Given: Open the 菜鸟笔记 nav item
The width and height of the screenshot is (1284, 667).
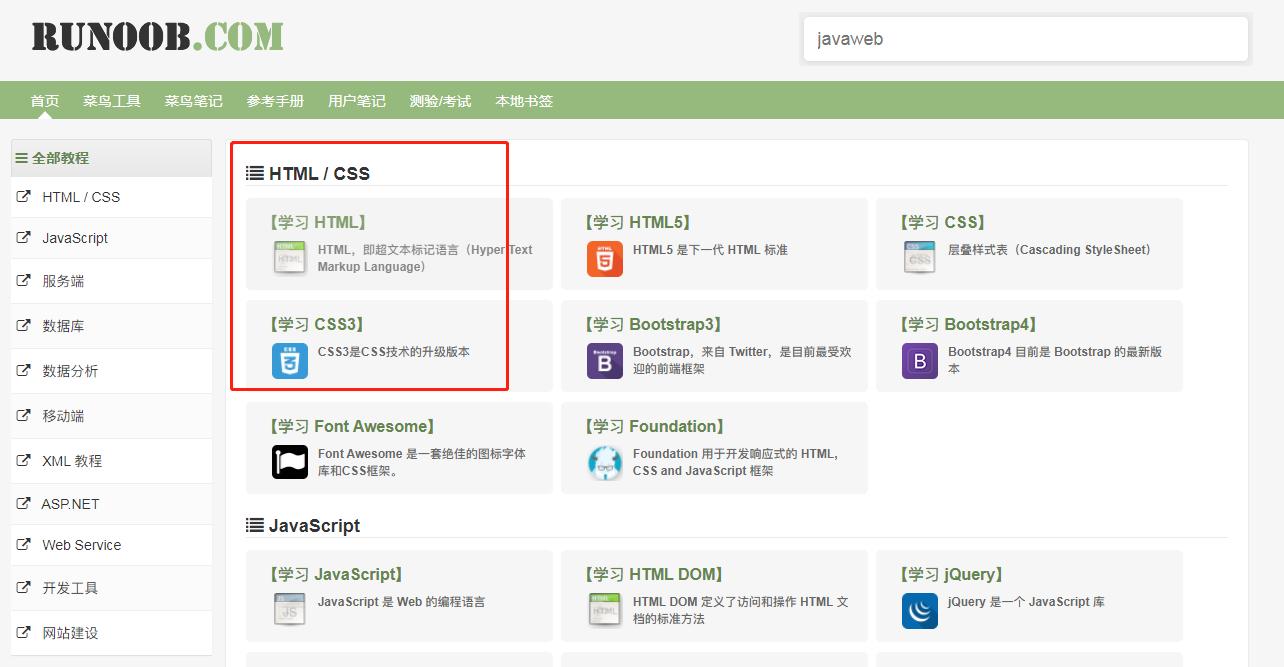Looking at the screenshot, I should pyautogui.click(x=194, y=101).
